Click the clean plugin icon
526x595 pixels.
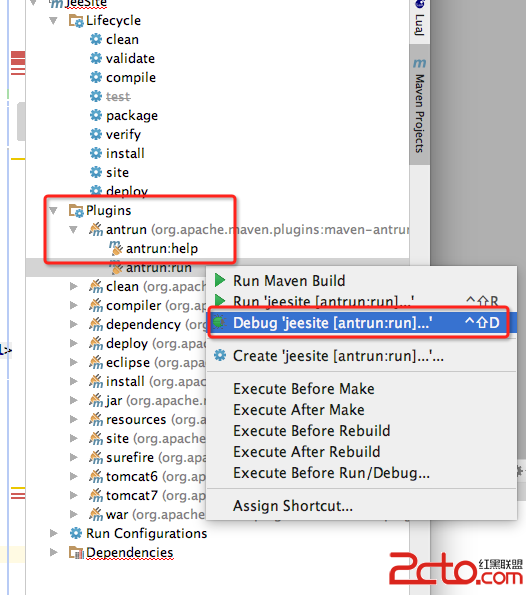pos(96,286)
